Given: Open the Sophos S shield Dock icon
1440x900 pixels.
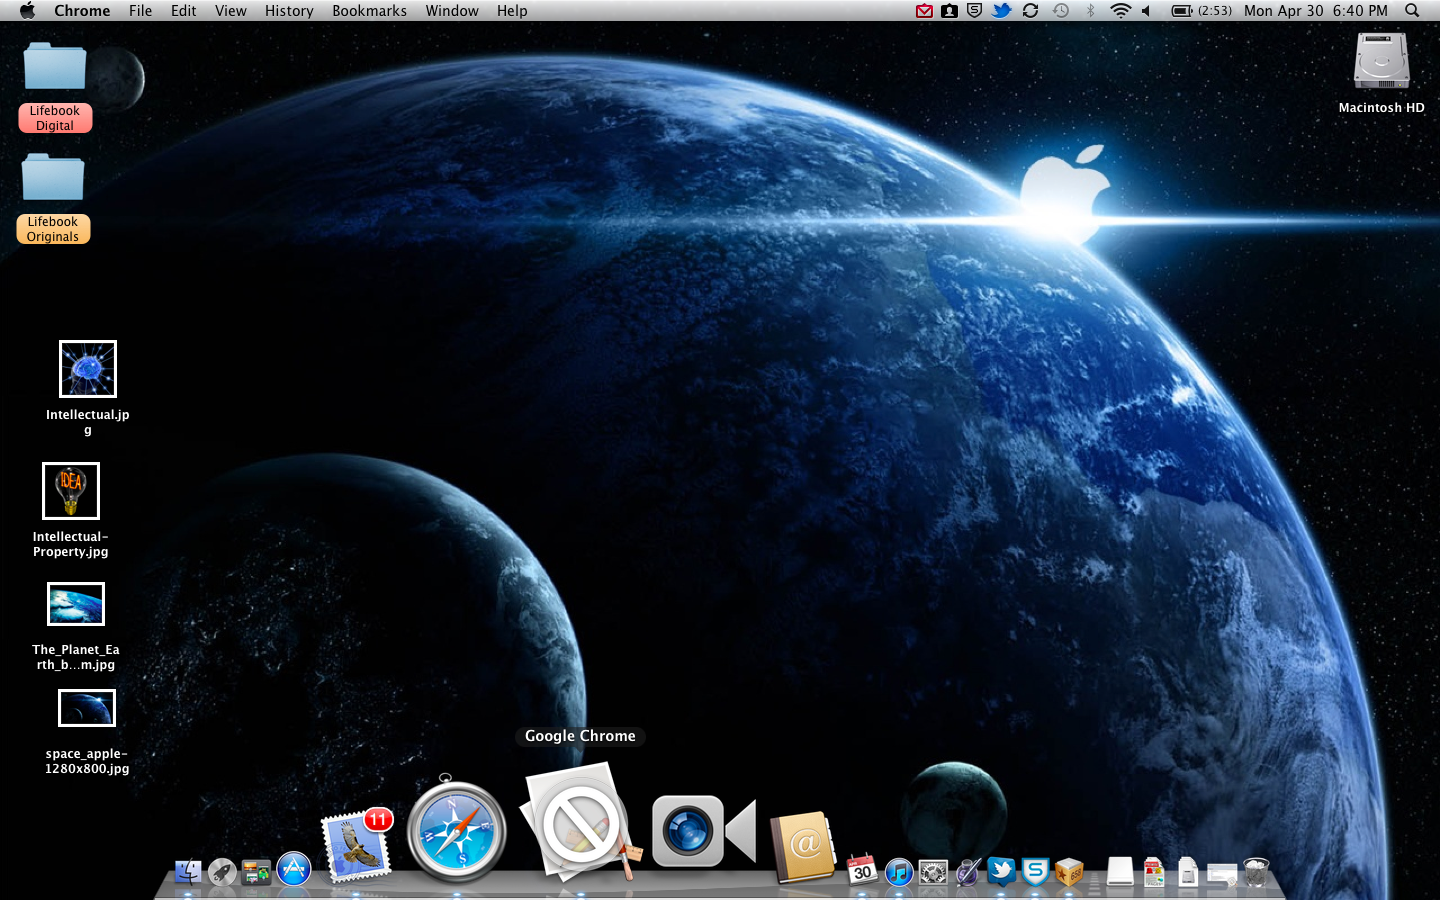Looking at the screenshot, I should tap(1035, 871).
